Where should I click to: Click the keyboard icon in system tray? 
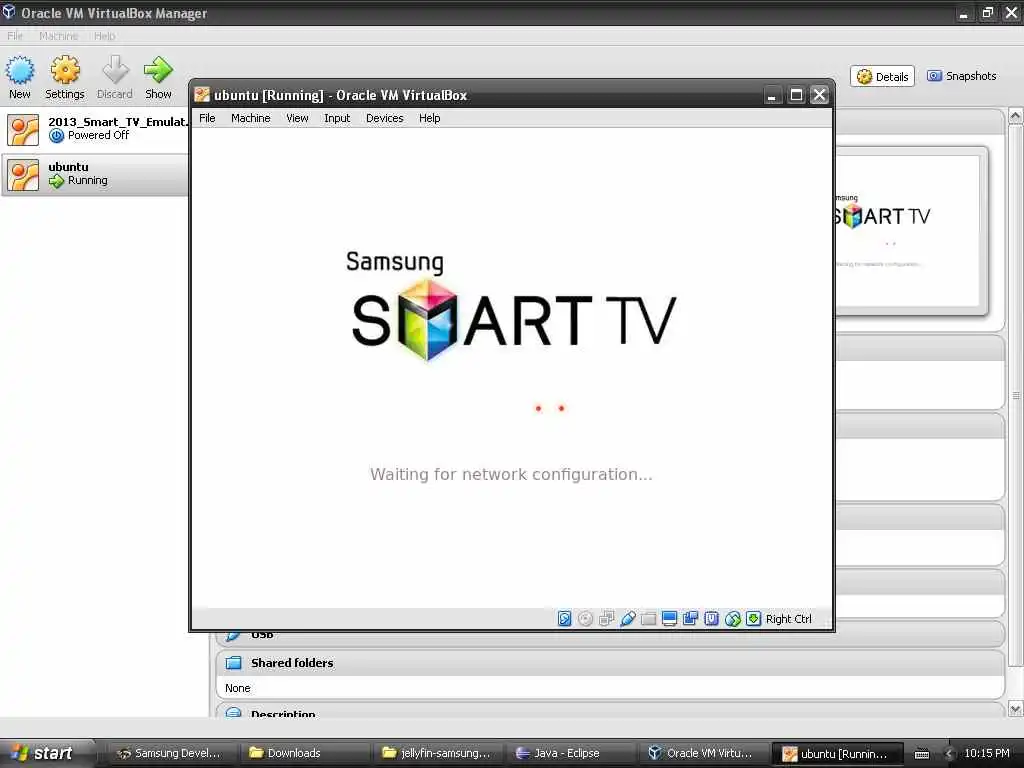point(921,754)
